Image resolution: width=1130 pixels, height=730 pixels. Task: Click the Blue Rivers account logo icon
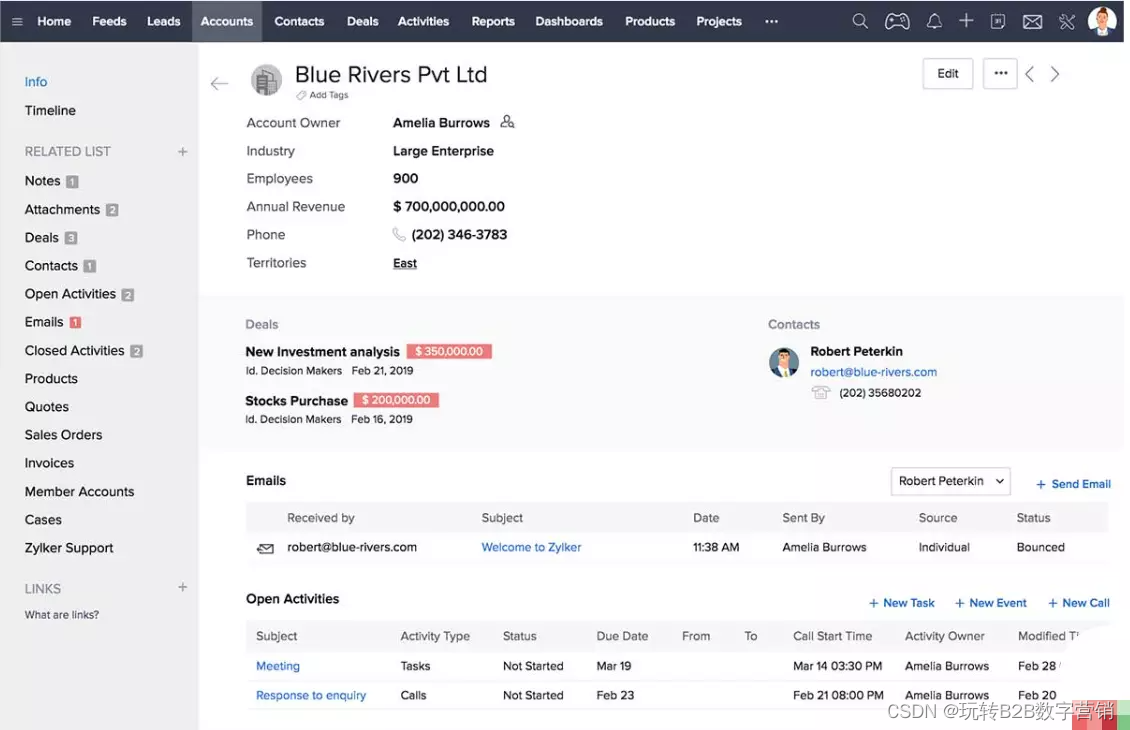[x=266, y=80]
